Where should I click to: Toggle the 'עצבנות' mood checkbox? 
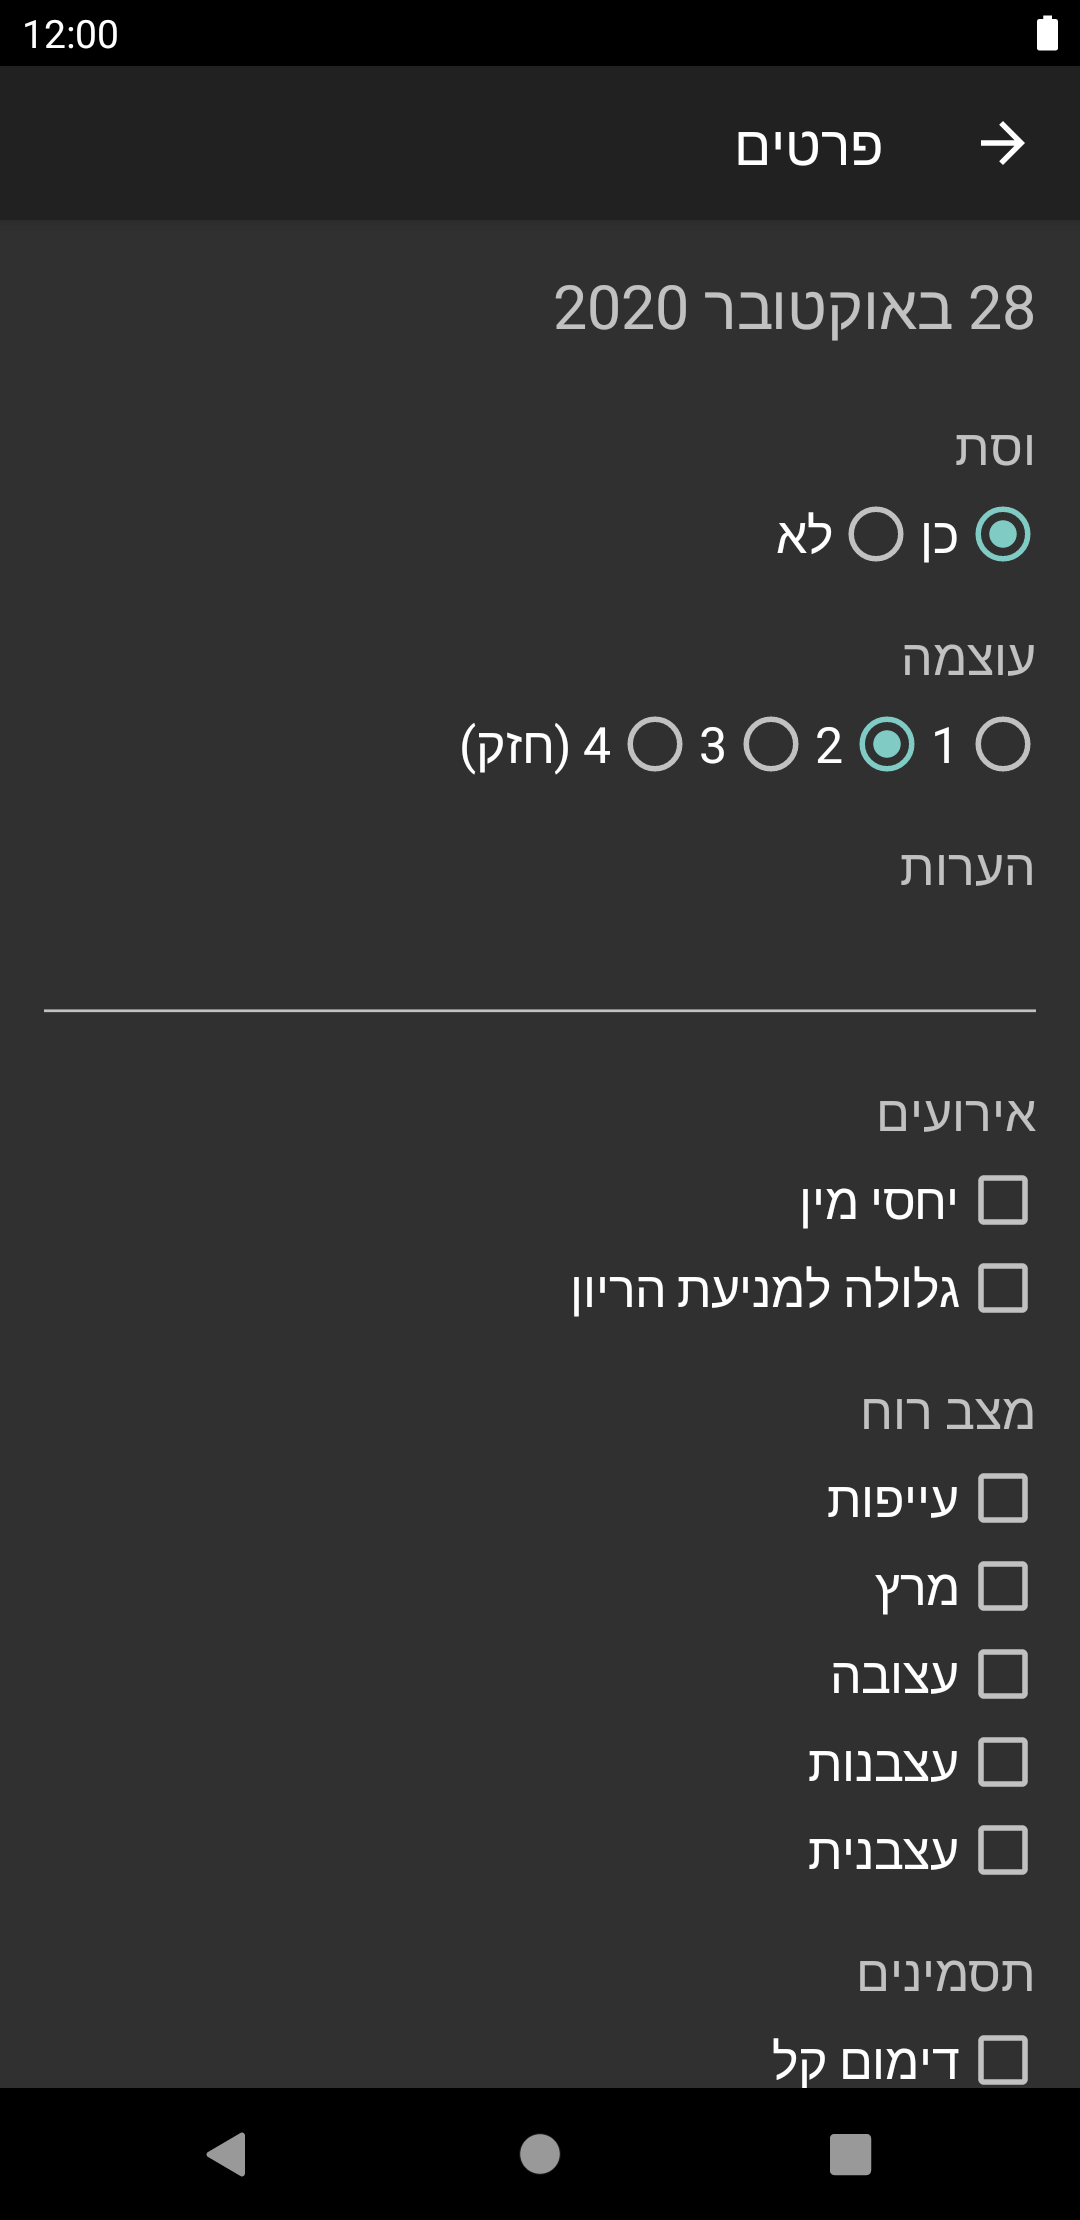click(x=1002, y=1762)
